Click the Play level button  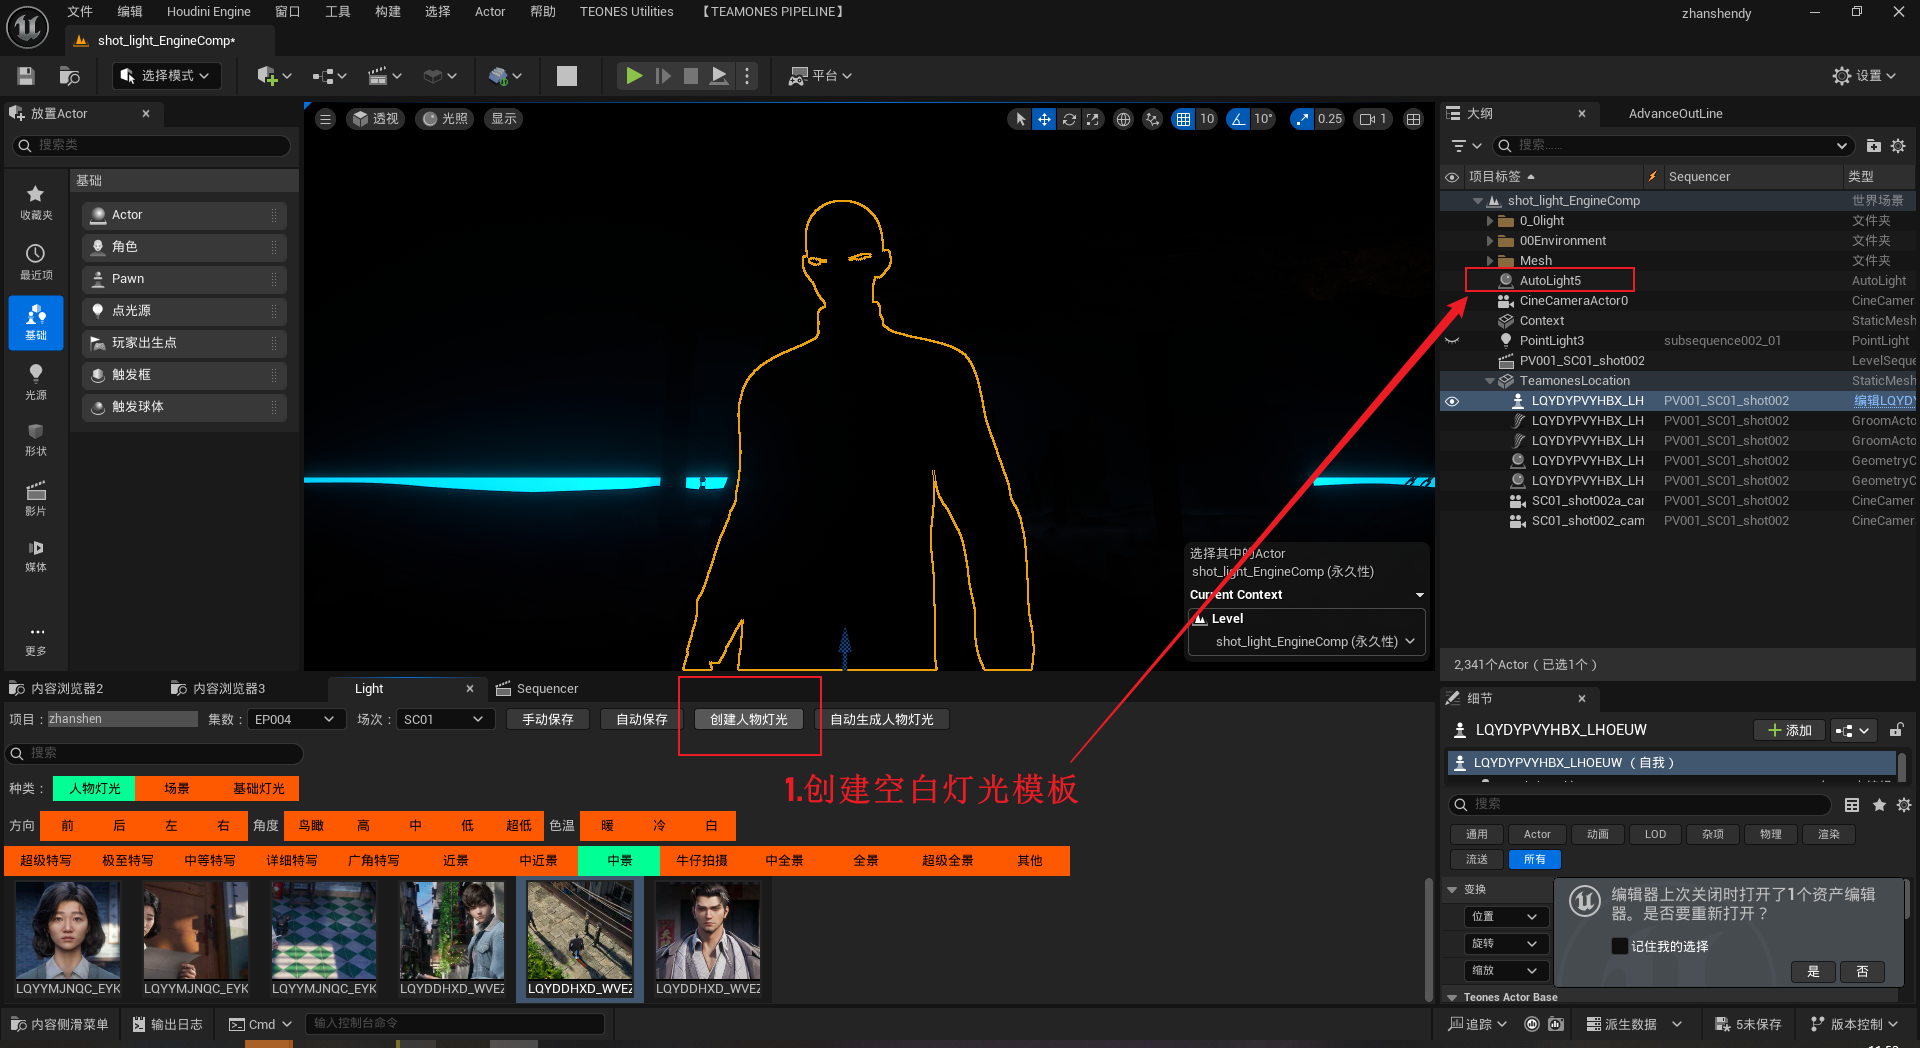(x=633, y=76)
